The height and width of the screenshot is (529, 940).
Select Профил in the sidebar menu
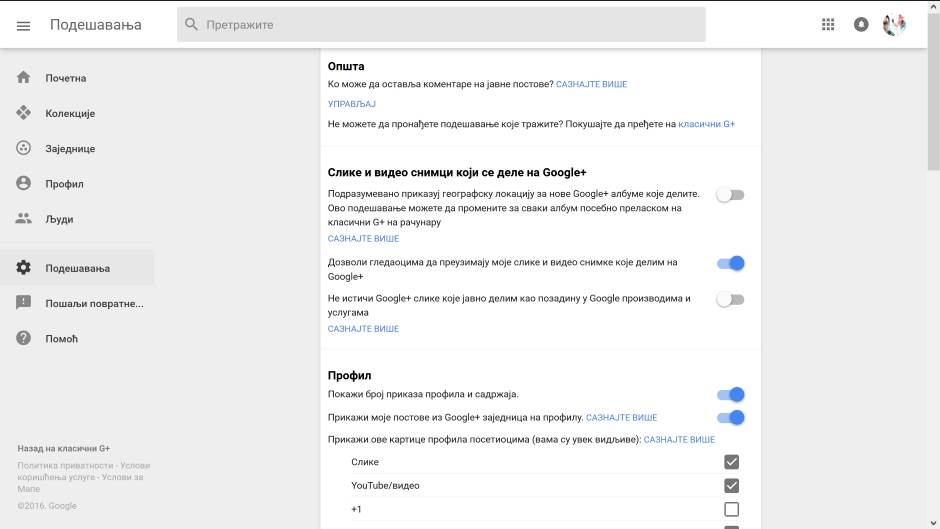64,184
